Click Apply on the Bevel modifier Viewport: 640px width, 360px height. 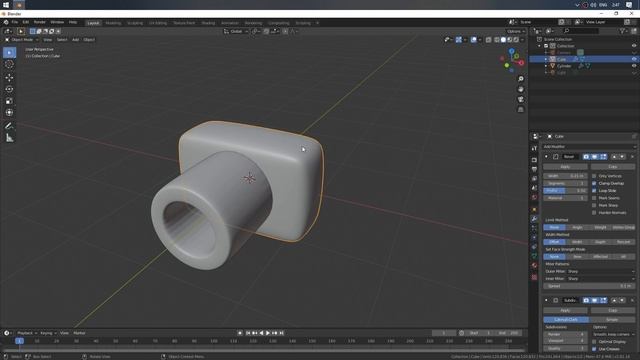tap(565, 167)
